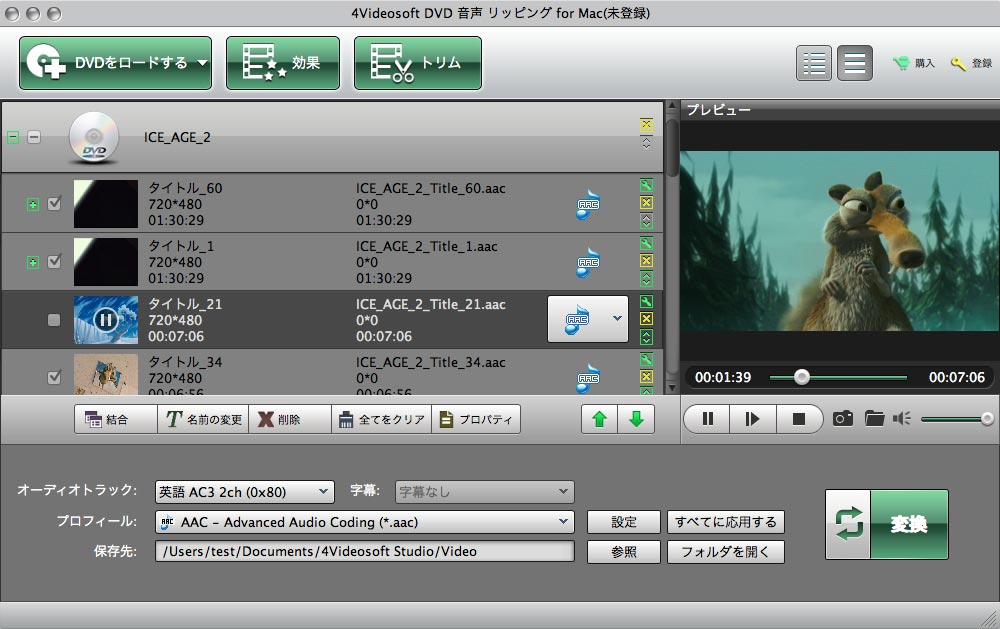Stop the preview playback

[798, 418]
